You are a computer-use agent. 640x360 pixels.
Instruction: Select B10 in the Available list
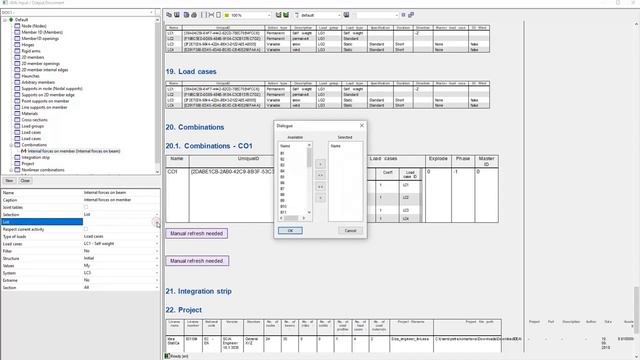[283, 207]
